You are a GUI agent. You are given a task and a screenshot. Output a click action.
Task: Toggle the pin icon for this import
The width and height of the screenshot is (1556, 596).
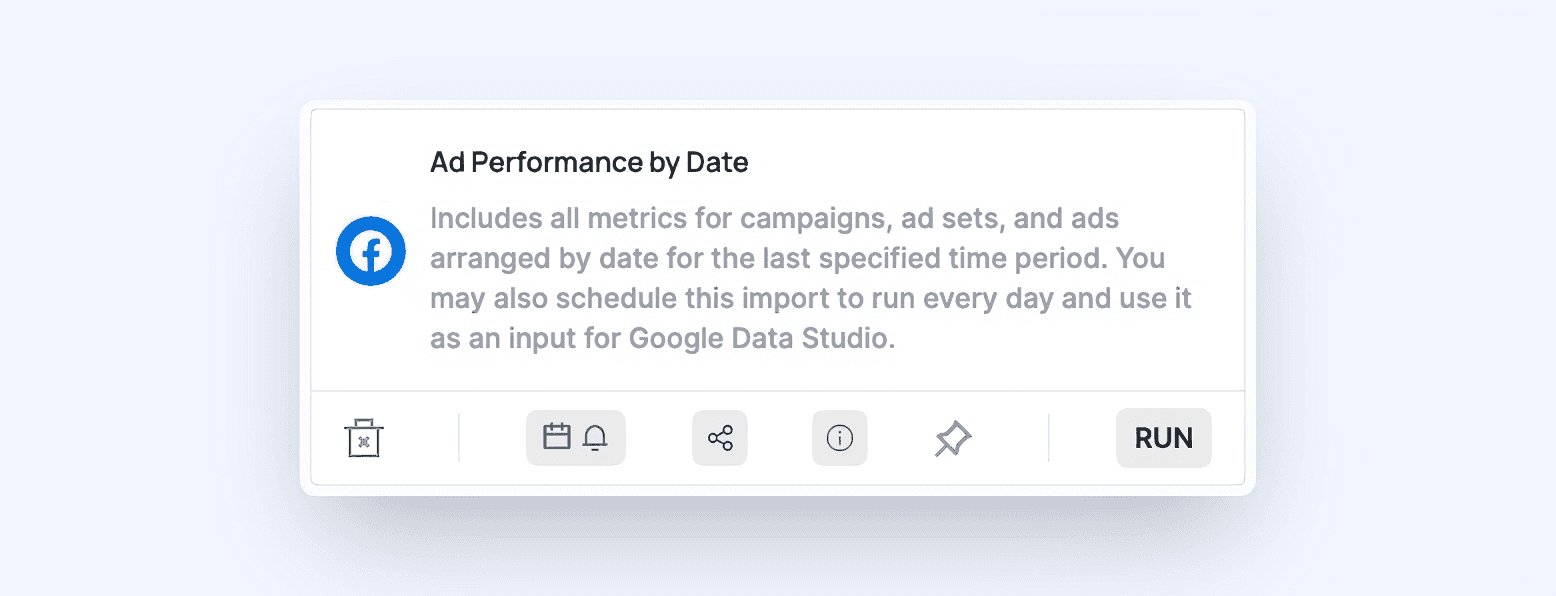(x=952, y=439)
